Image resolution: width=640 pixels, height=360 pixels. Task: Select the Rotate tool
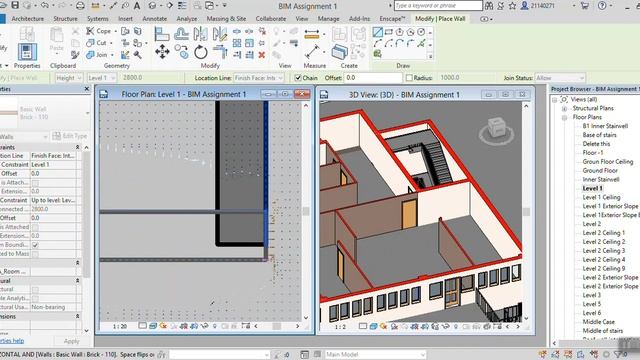pyautogui.click(x=200, y=52)
